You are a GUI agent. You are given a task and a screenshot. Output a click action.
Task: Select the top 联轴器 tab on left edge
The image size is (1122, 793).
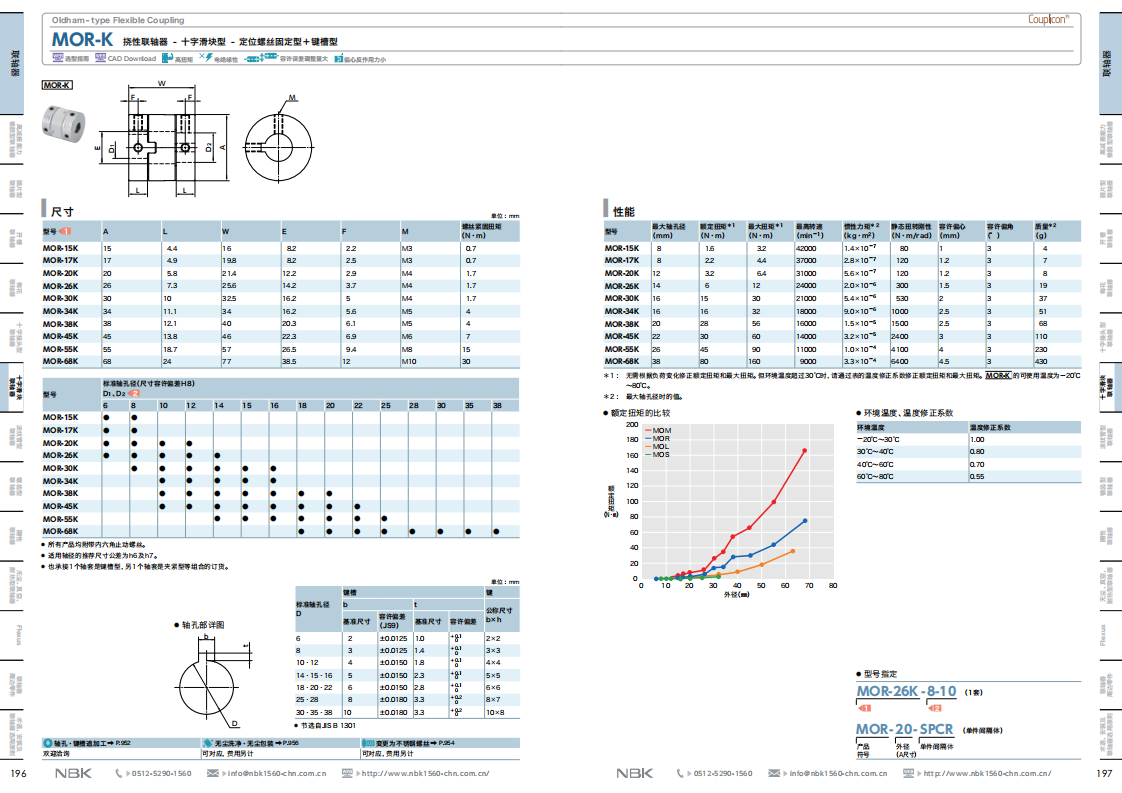[x=11, y=63]
